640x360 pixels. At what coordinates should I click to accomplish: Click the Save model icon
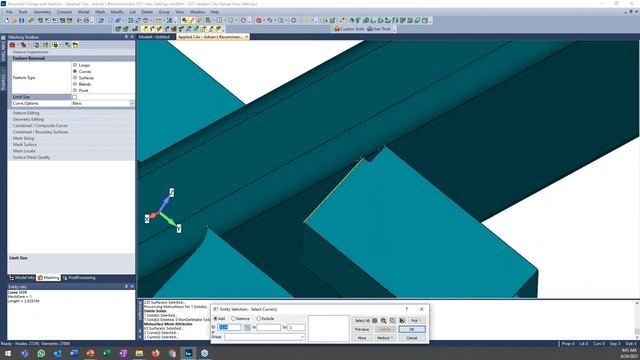[22, 20]
